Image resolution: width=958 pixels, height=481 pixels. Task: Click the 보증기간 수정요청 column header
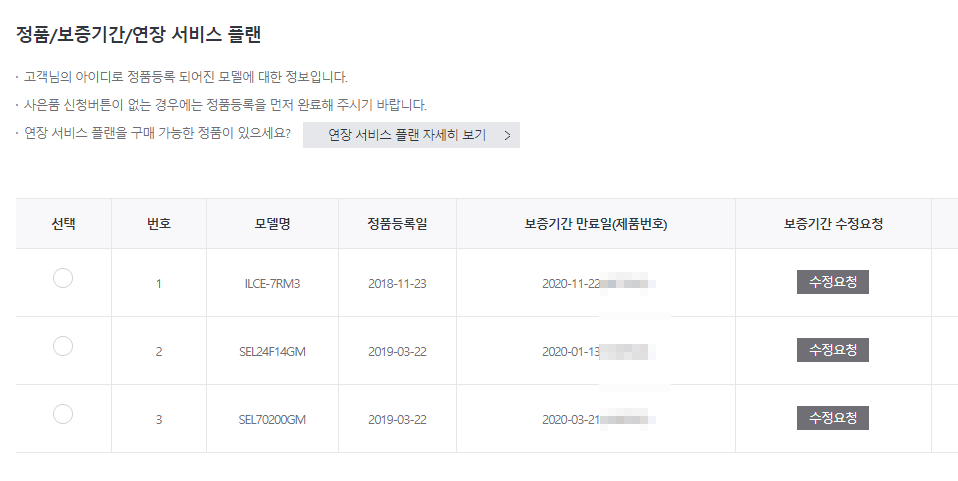833,224
